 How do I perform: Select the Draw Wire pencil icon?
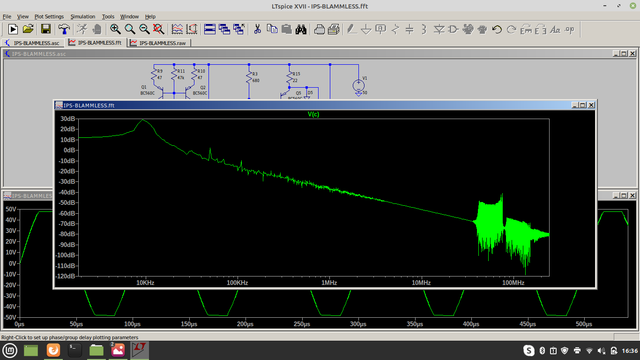pos(351,29)
